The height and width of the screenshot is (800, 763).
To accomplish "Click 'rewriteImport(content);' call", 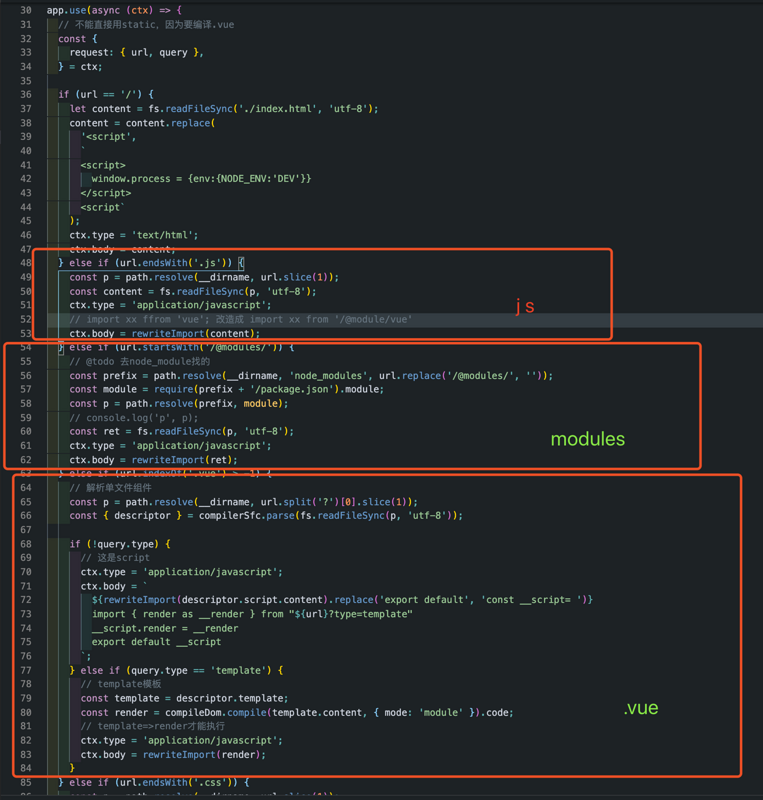I will (195, 334).
